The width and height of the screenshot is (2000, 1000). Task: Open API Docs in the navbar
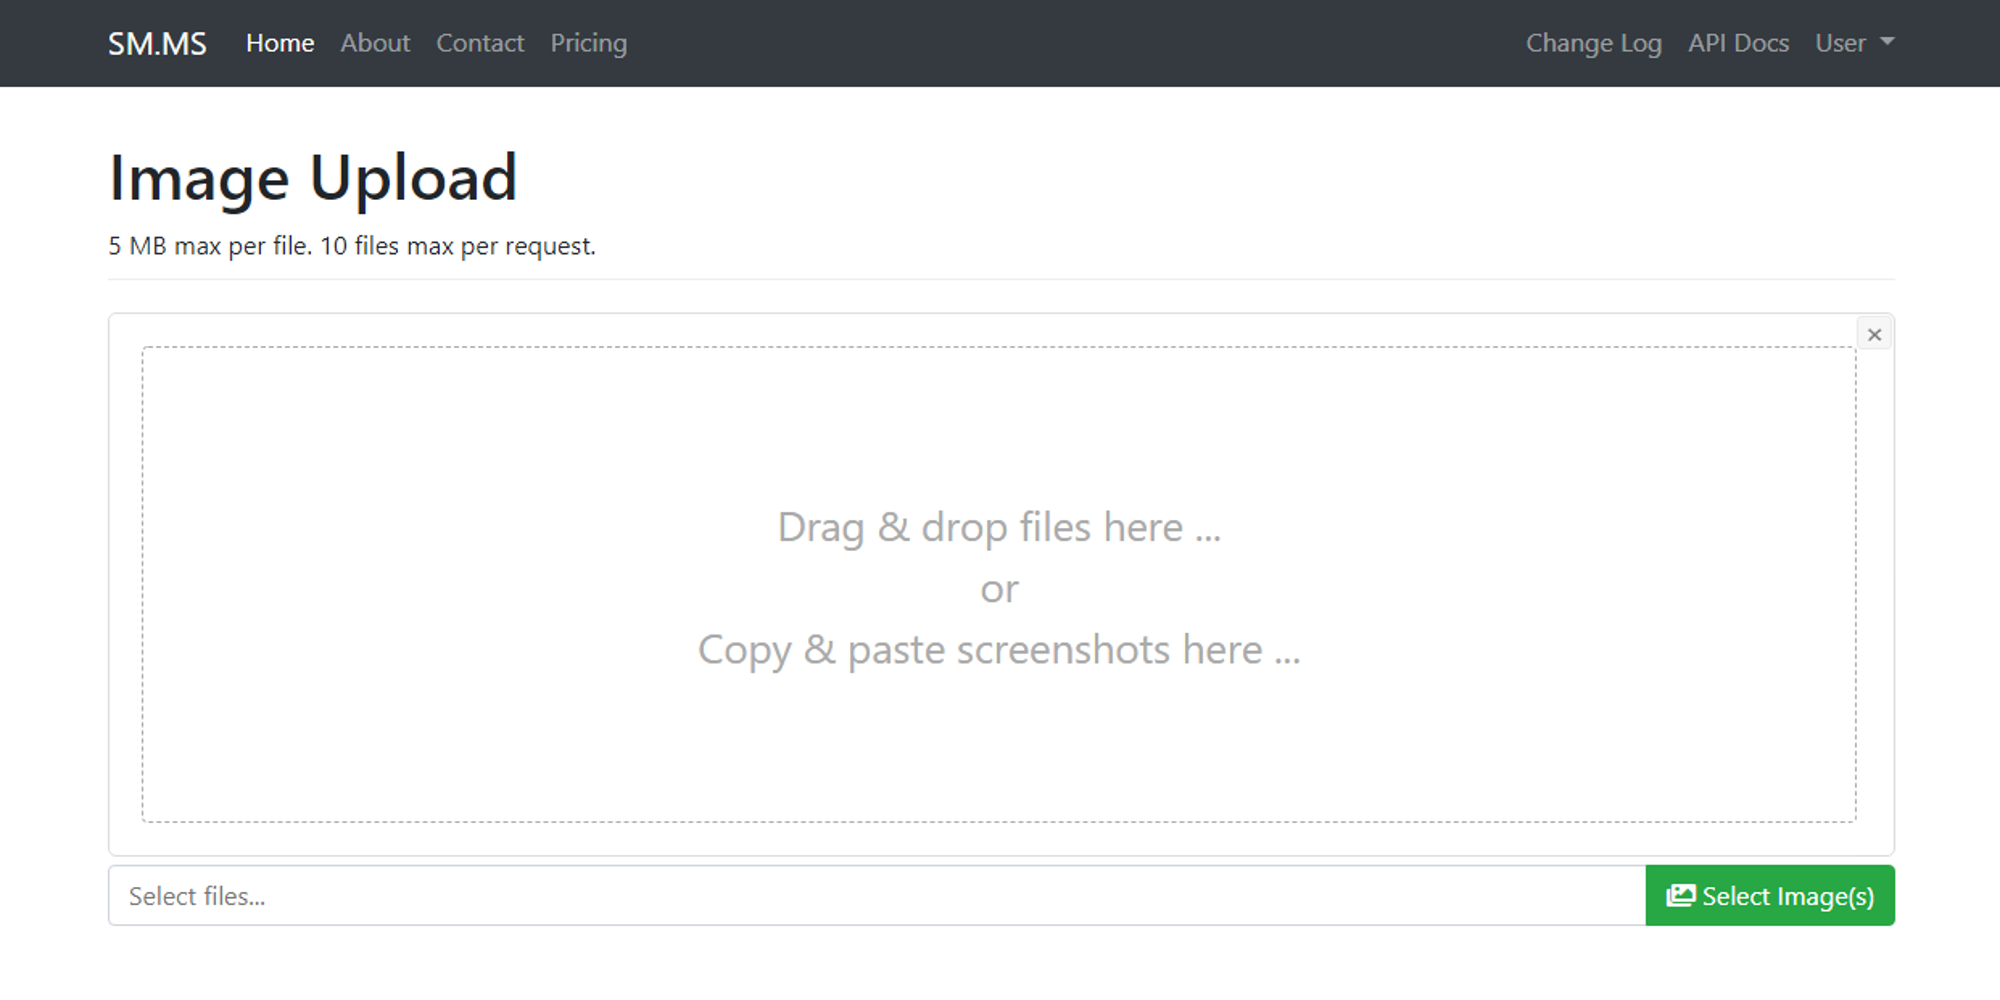(1738, 43)
